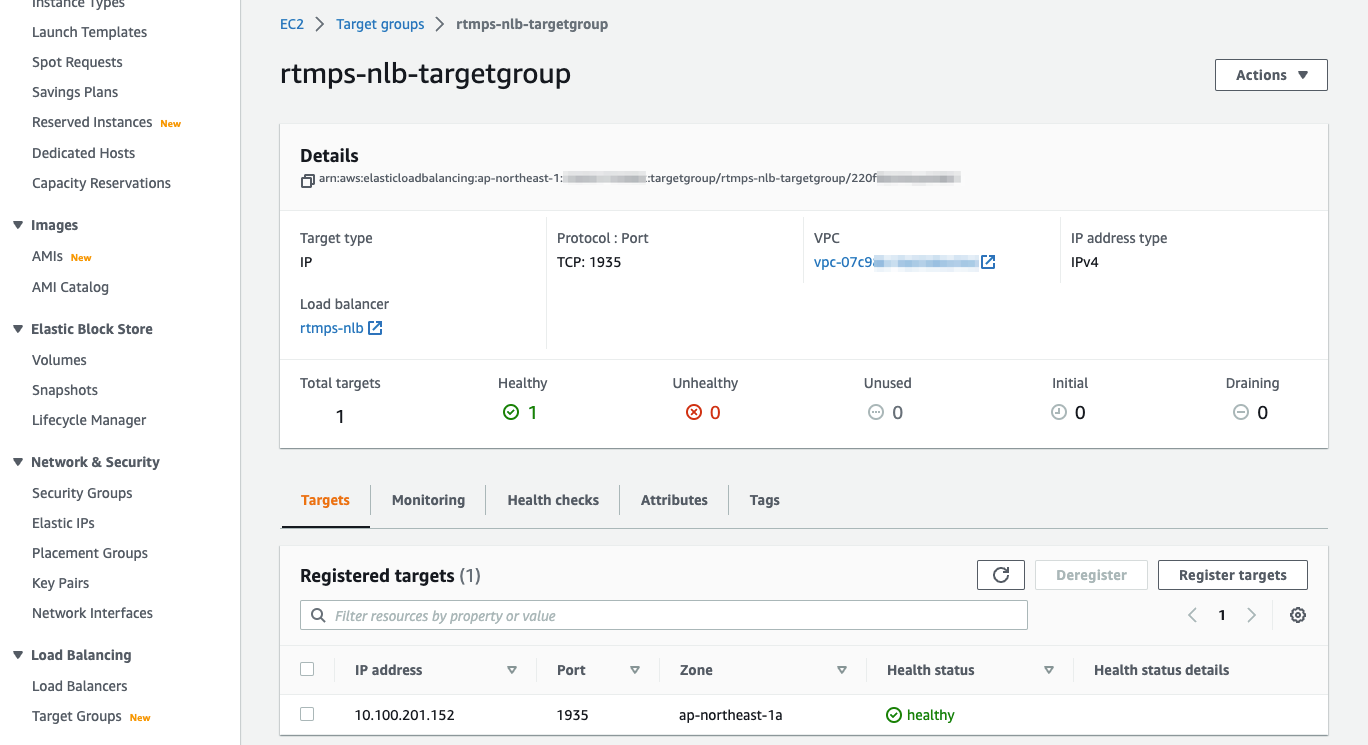Open Reserved Instances in sidebar

point(92,122)
